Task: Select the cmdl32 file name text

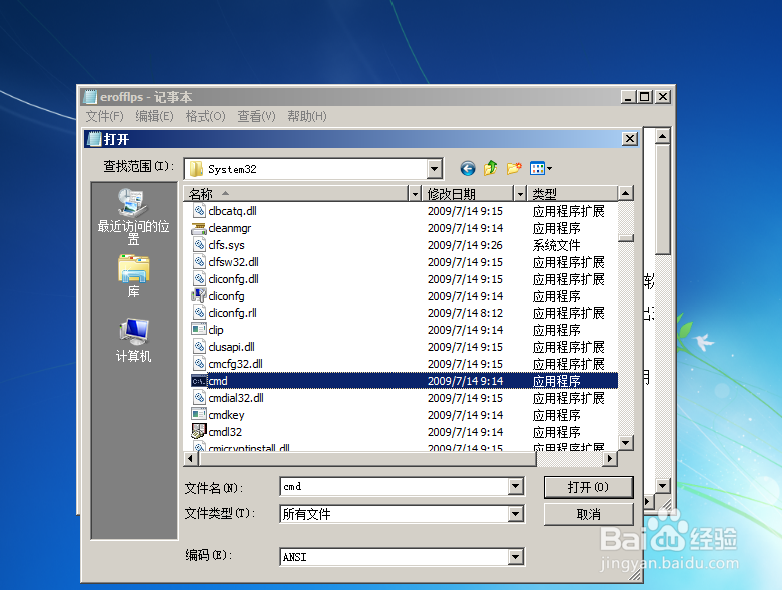Action: click(x=225, y=432)
